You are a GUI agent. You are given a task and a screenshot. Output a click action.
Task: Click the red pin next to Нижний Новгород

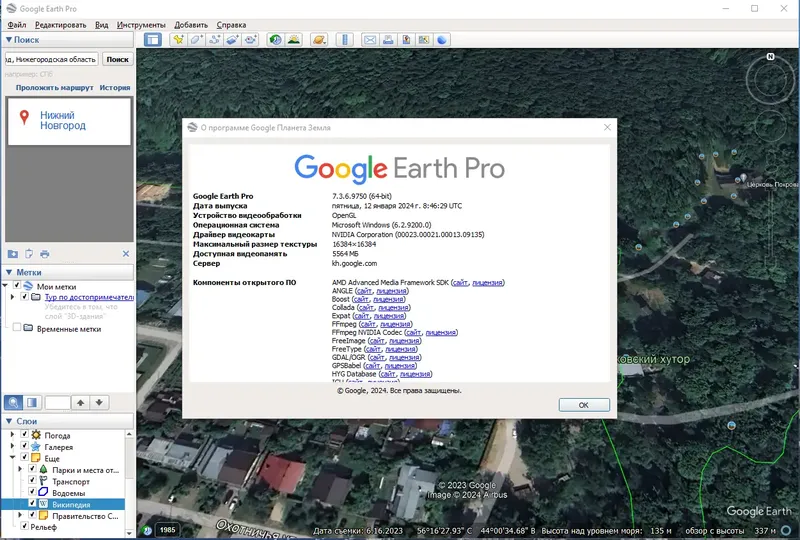tap(24, 117)
